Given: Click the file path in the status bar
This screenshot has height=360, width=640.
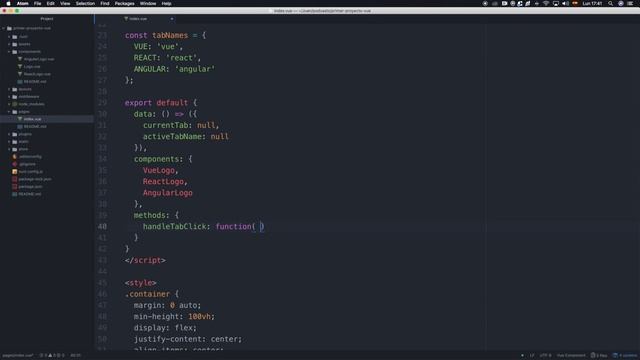Looking at the screenshot, I should 18,356.
